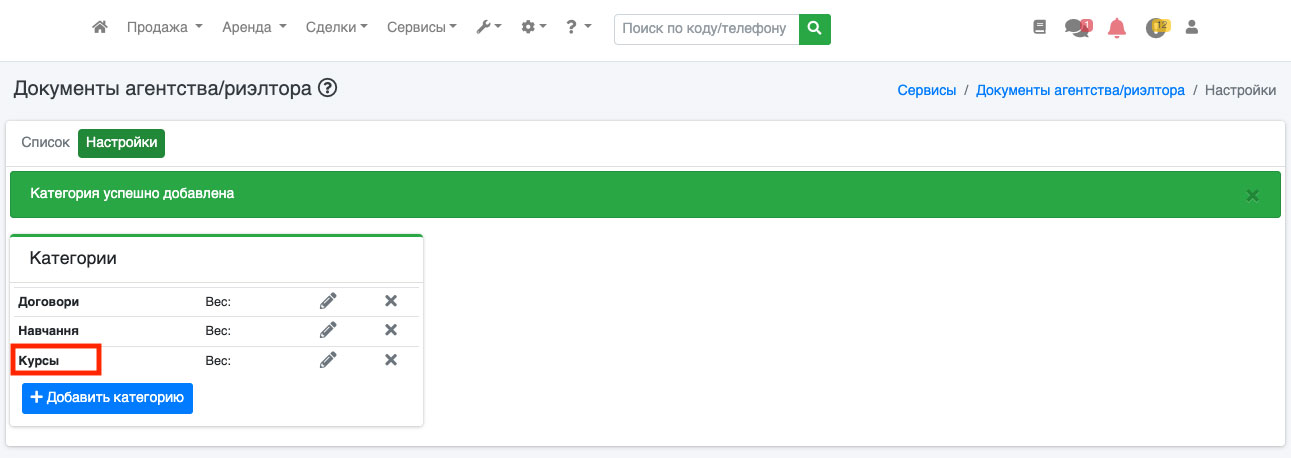The width and height of the screenshot is (1291, 458).
Task: Go to the home page icon
Action: click(x=99, y=28)
